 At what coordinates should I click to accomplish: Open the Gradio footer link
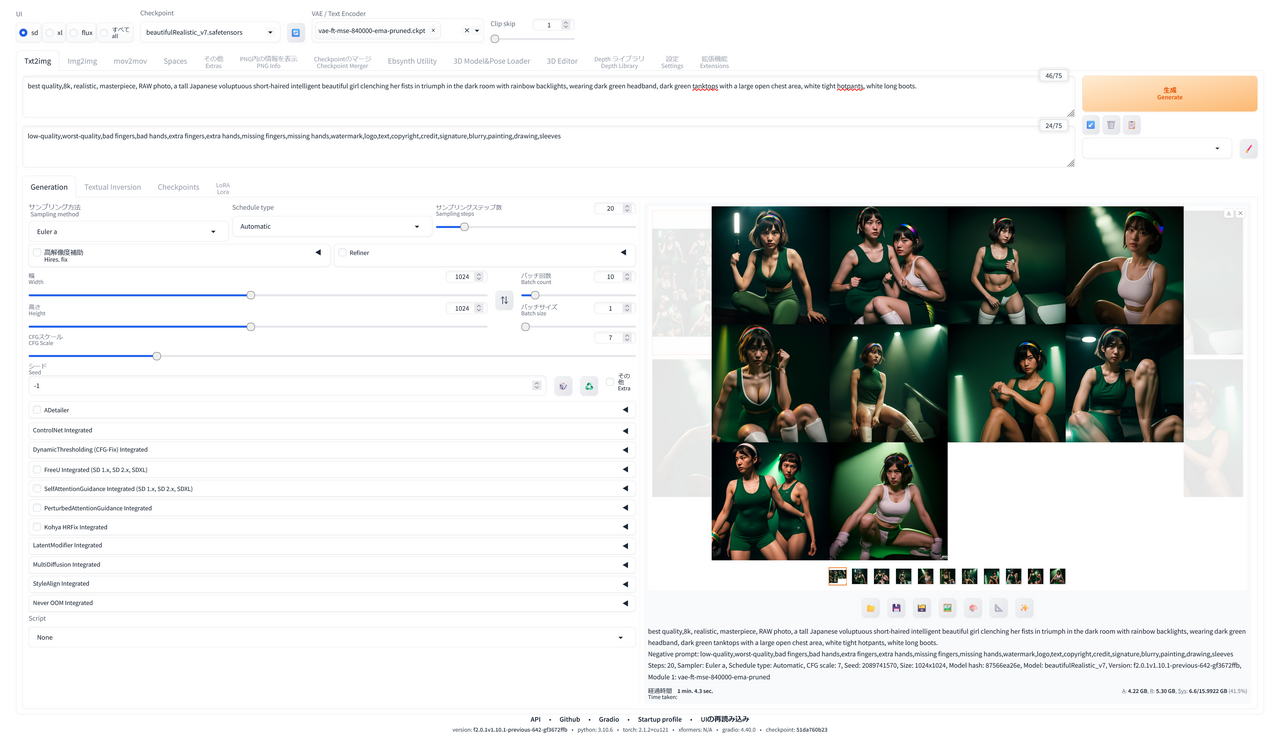coord(608,718)
